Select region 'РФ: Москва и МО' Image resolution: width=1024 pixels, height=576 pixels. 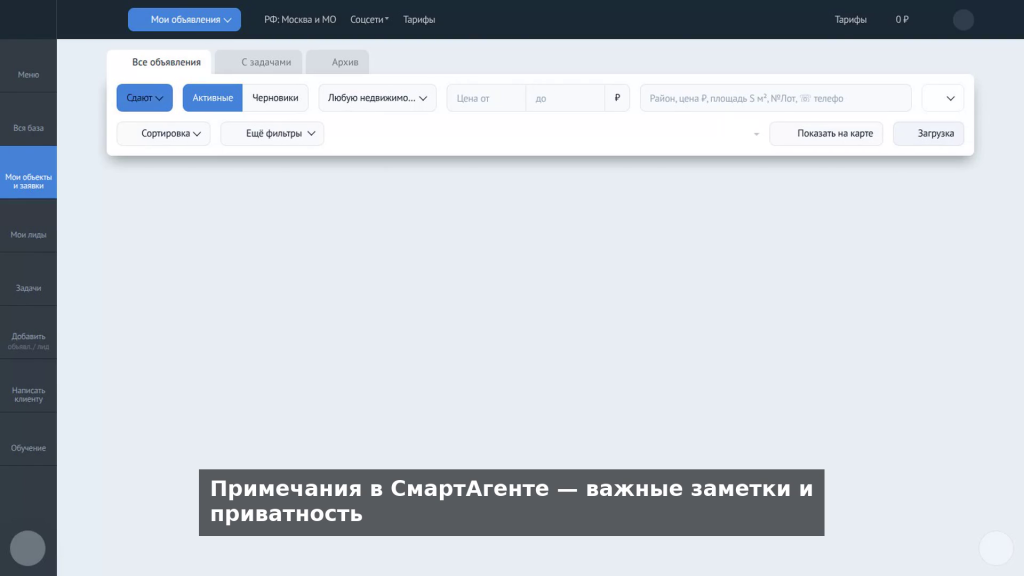coord(300,20)
